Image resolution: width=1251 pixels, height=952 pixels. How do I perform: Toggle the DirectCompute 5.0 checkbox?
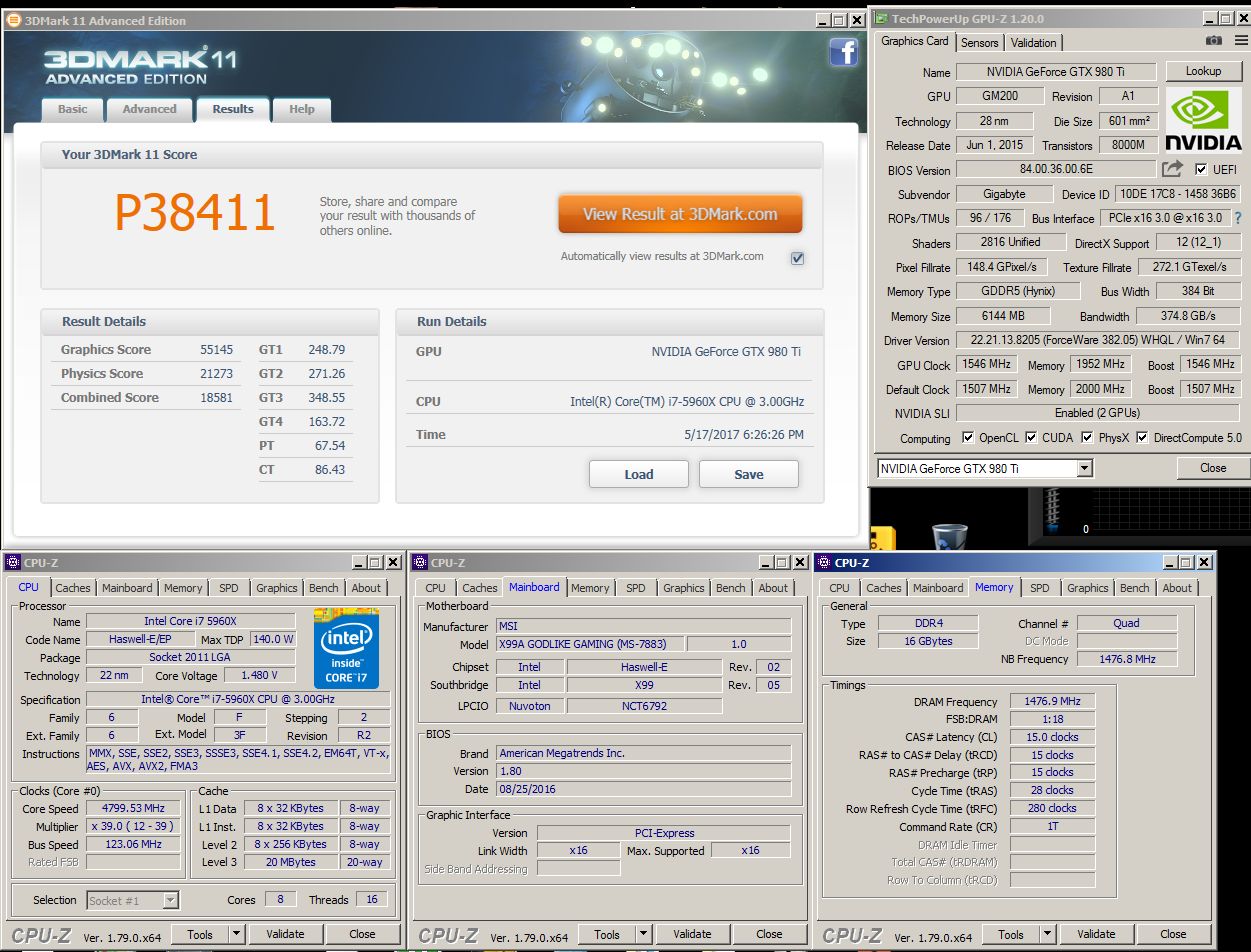[1142, 438]
